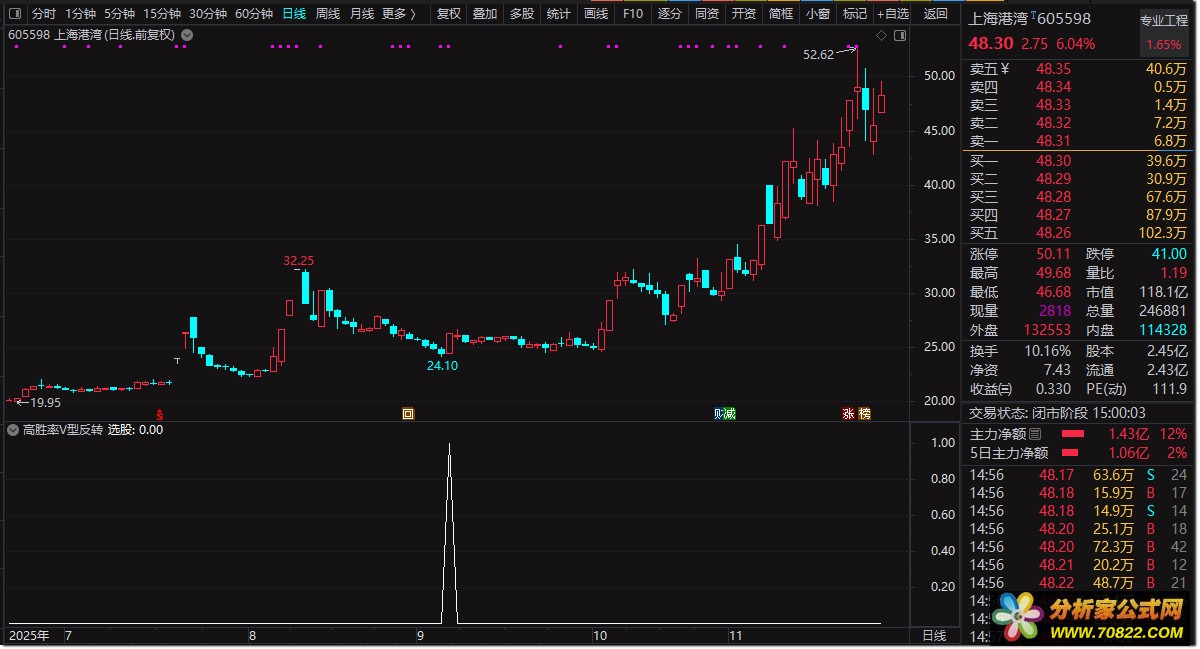Click the 日线 label at bottom right
Image resolution: width=1200 pixels, height=649 pixels.
934,636
